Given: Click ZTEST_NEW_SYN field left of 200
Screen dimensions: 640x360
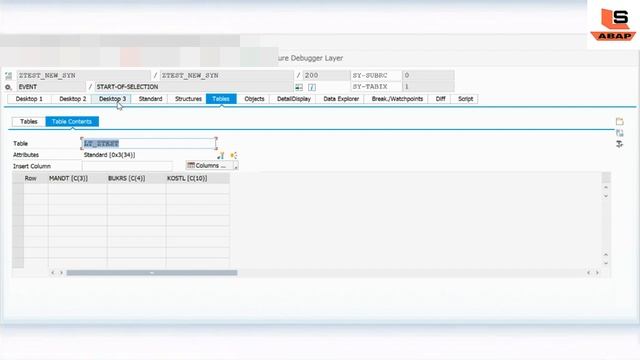Looking at the screenshot, I should point(227,76).
